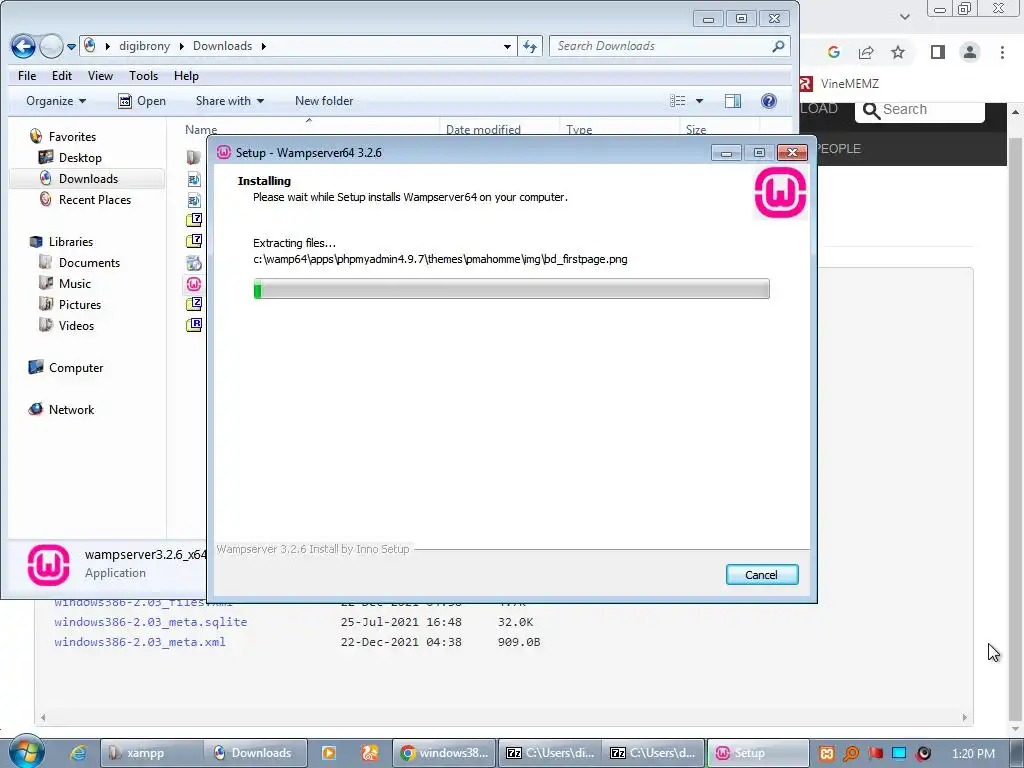
Task: Refresh the Downloads folder address bar
Action: click(530, 46)
